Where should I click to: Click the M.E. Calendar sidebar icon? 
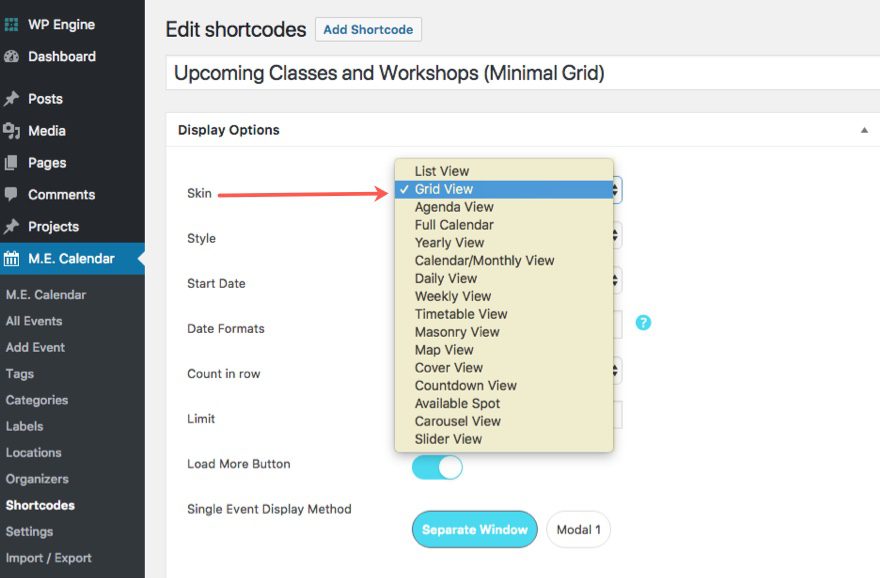[x=12, y=259]
